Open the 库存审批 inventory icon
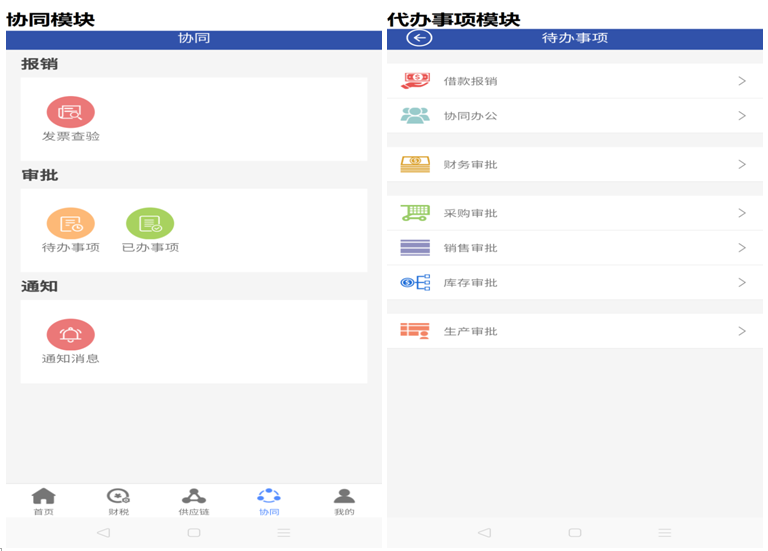Screen dimensions: 768x551 click(415, 283)
